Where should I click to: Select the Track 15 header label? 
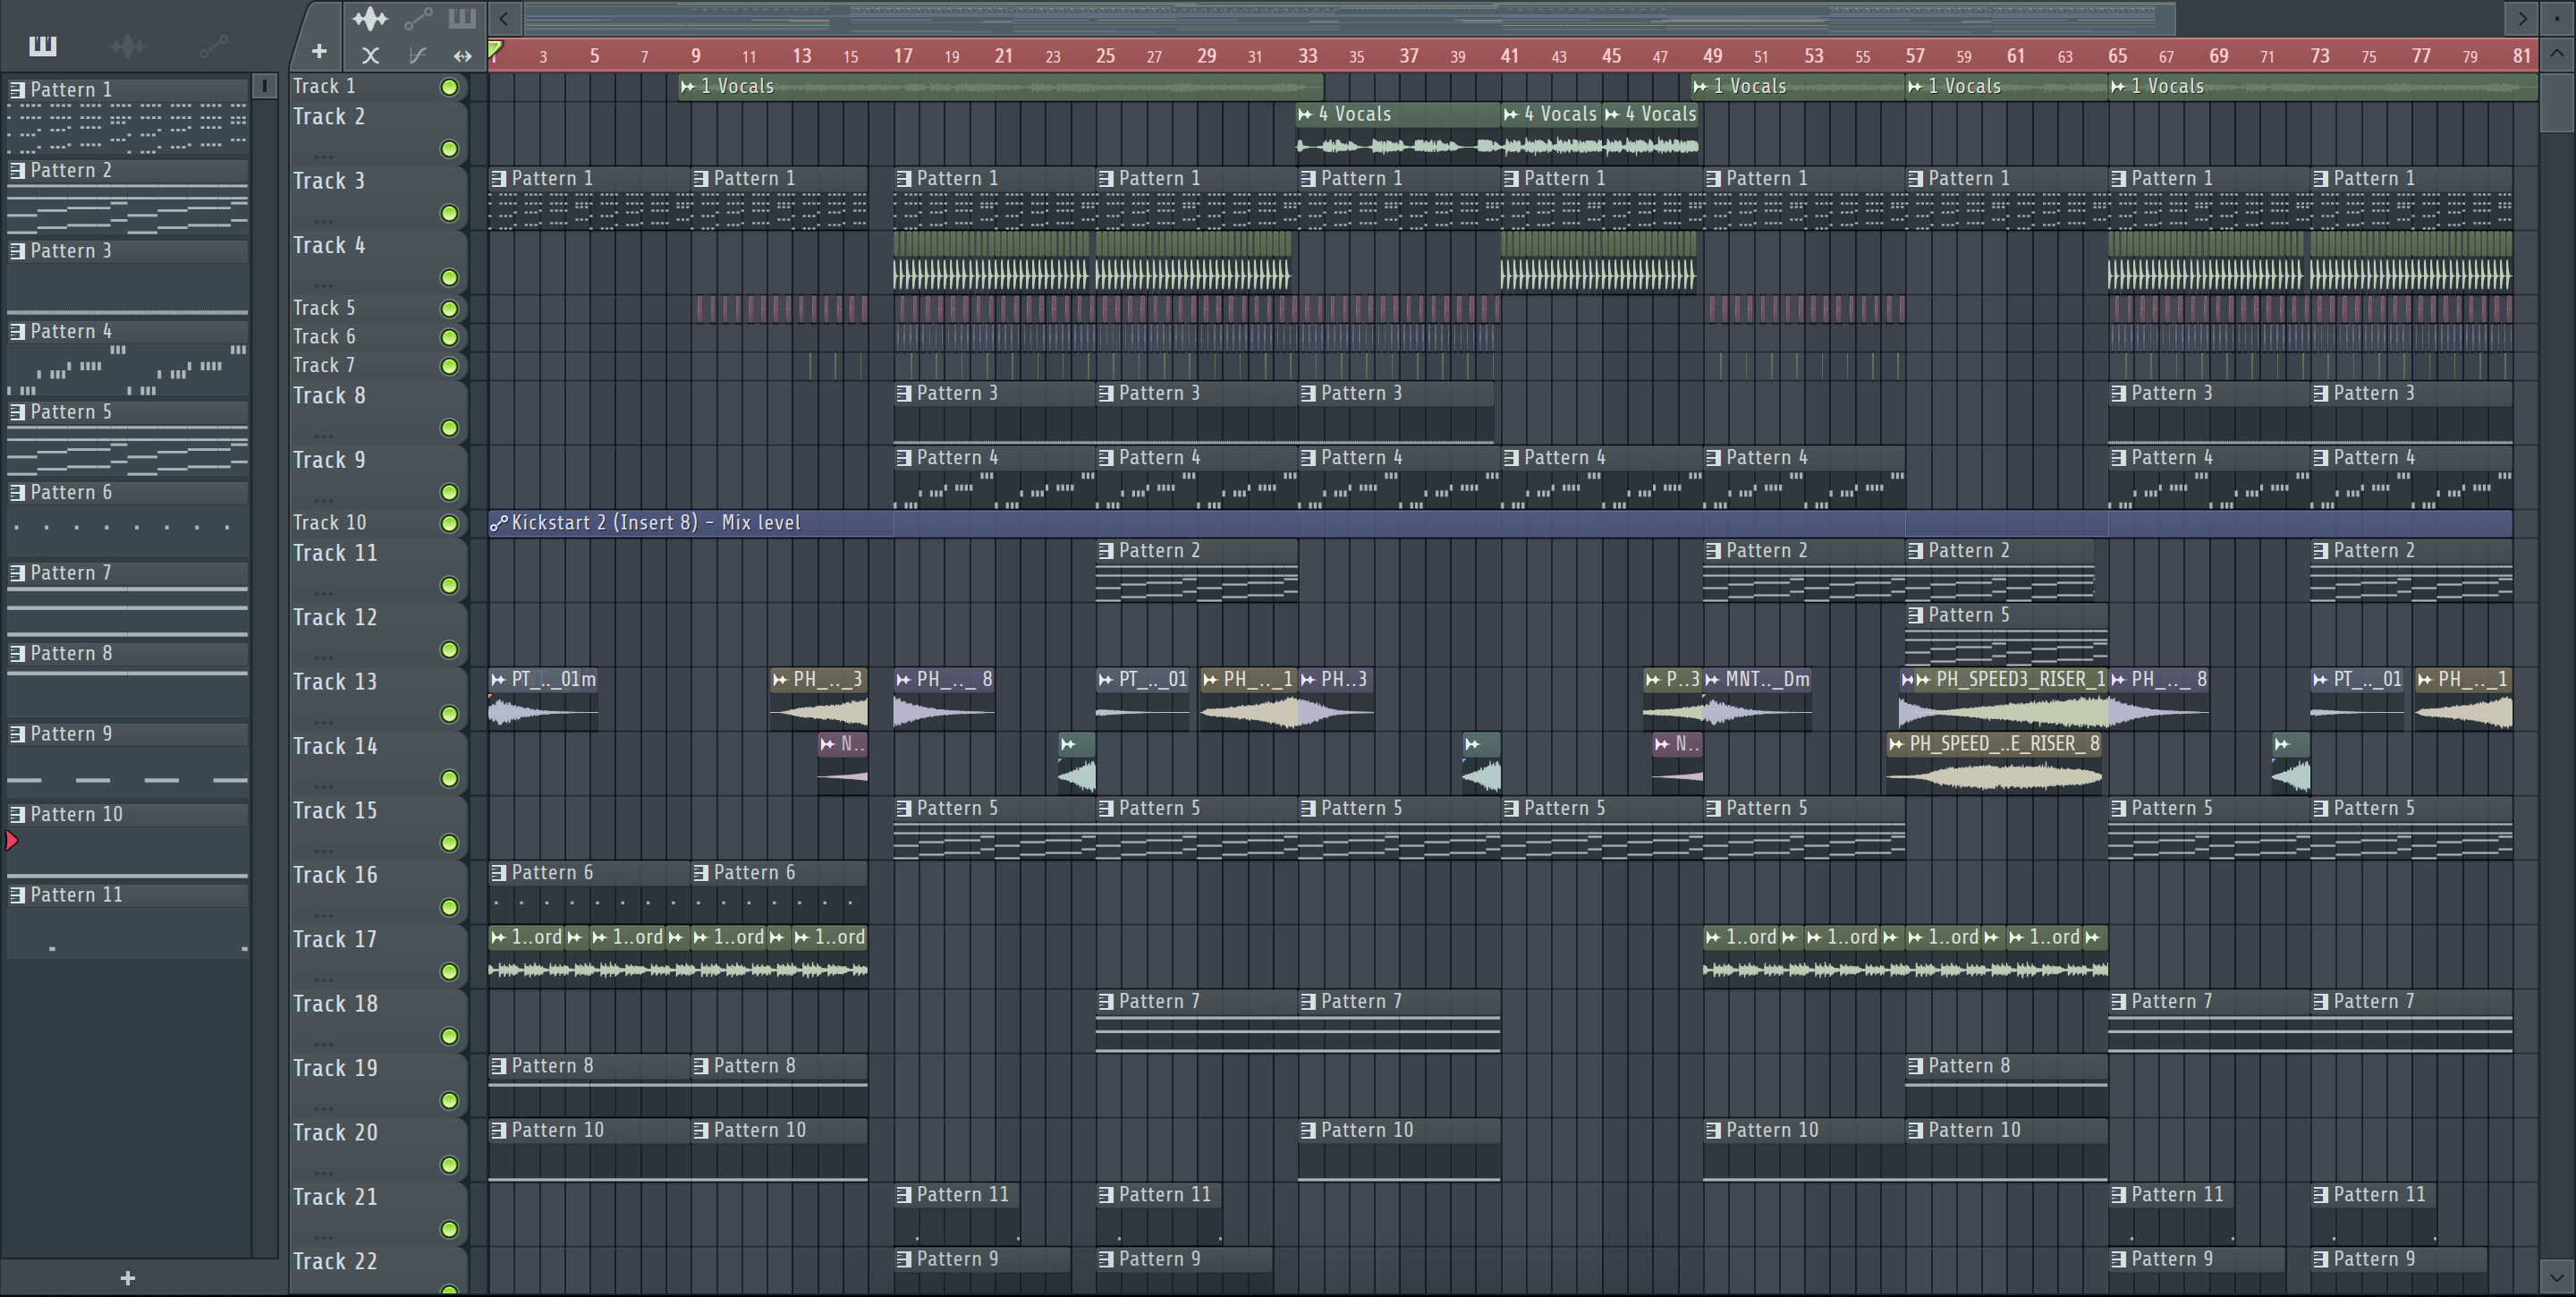coord(335,811)
